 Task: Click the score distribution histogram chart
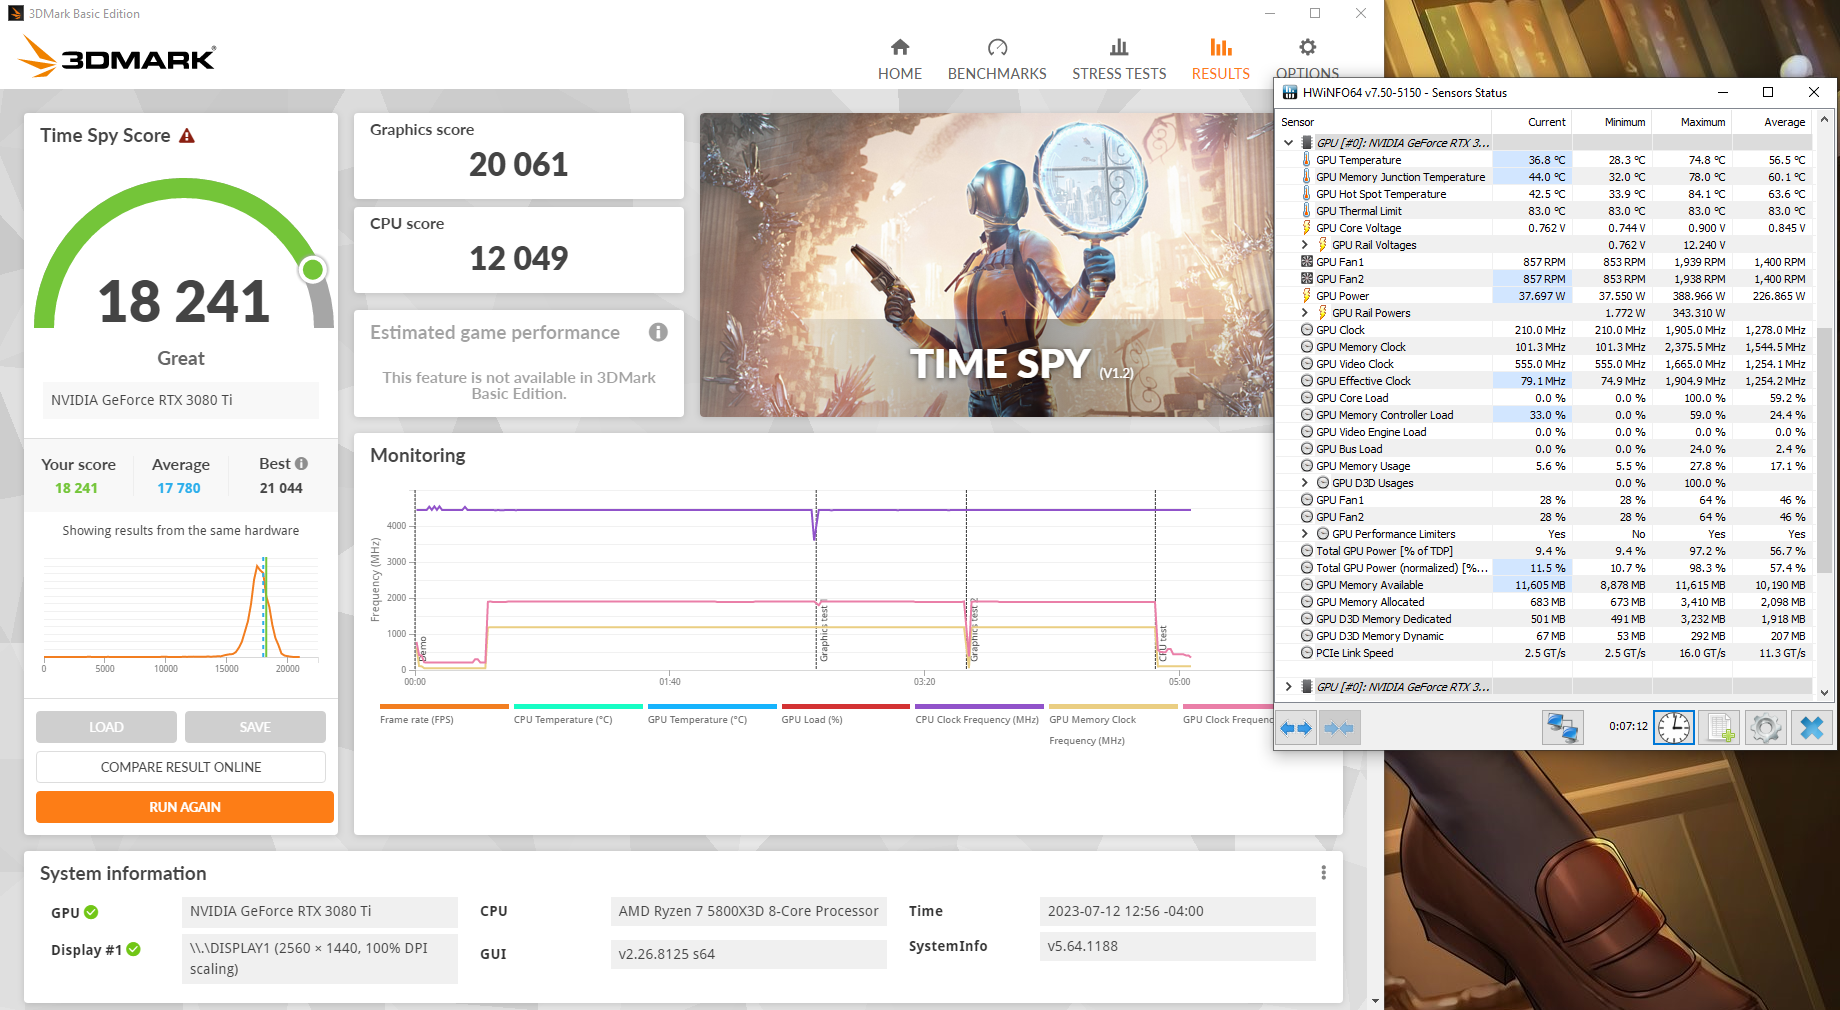[x=180, y=610]
